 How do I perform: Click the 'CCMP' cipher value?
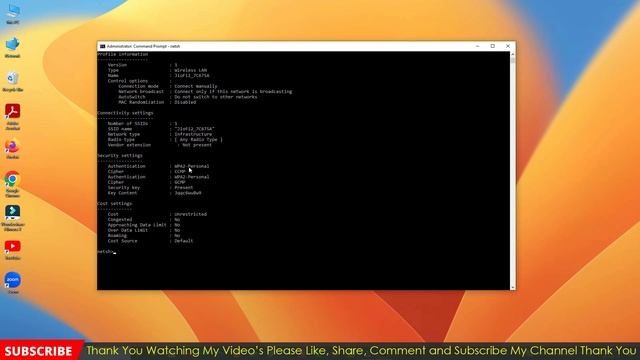[x=180, y=171]
